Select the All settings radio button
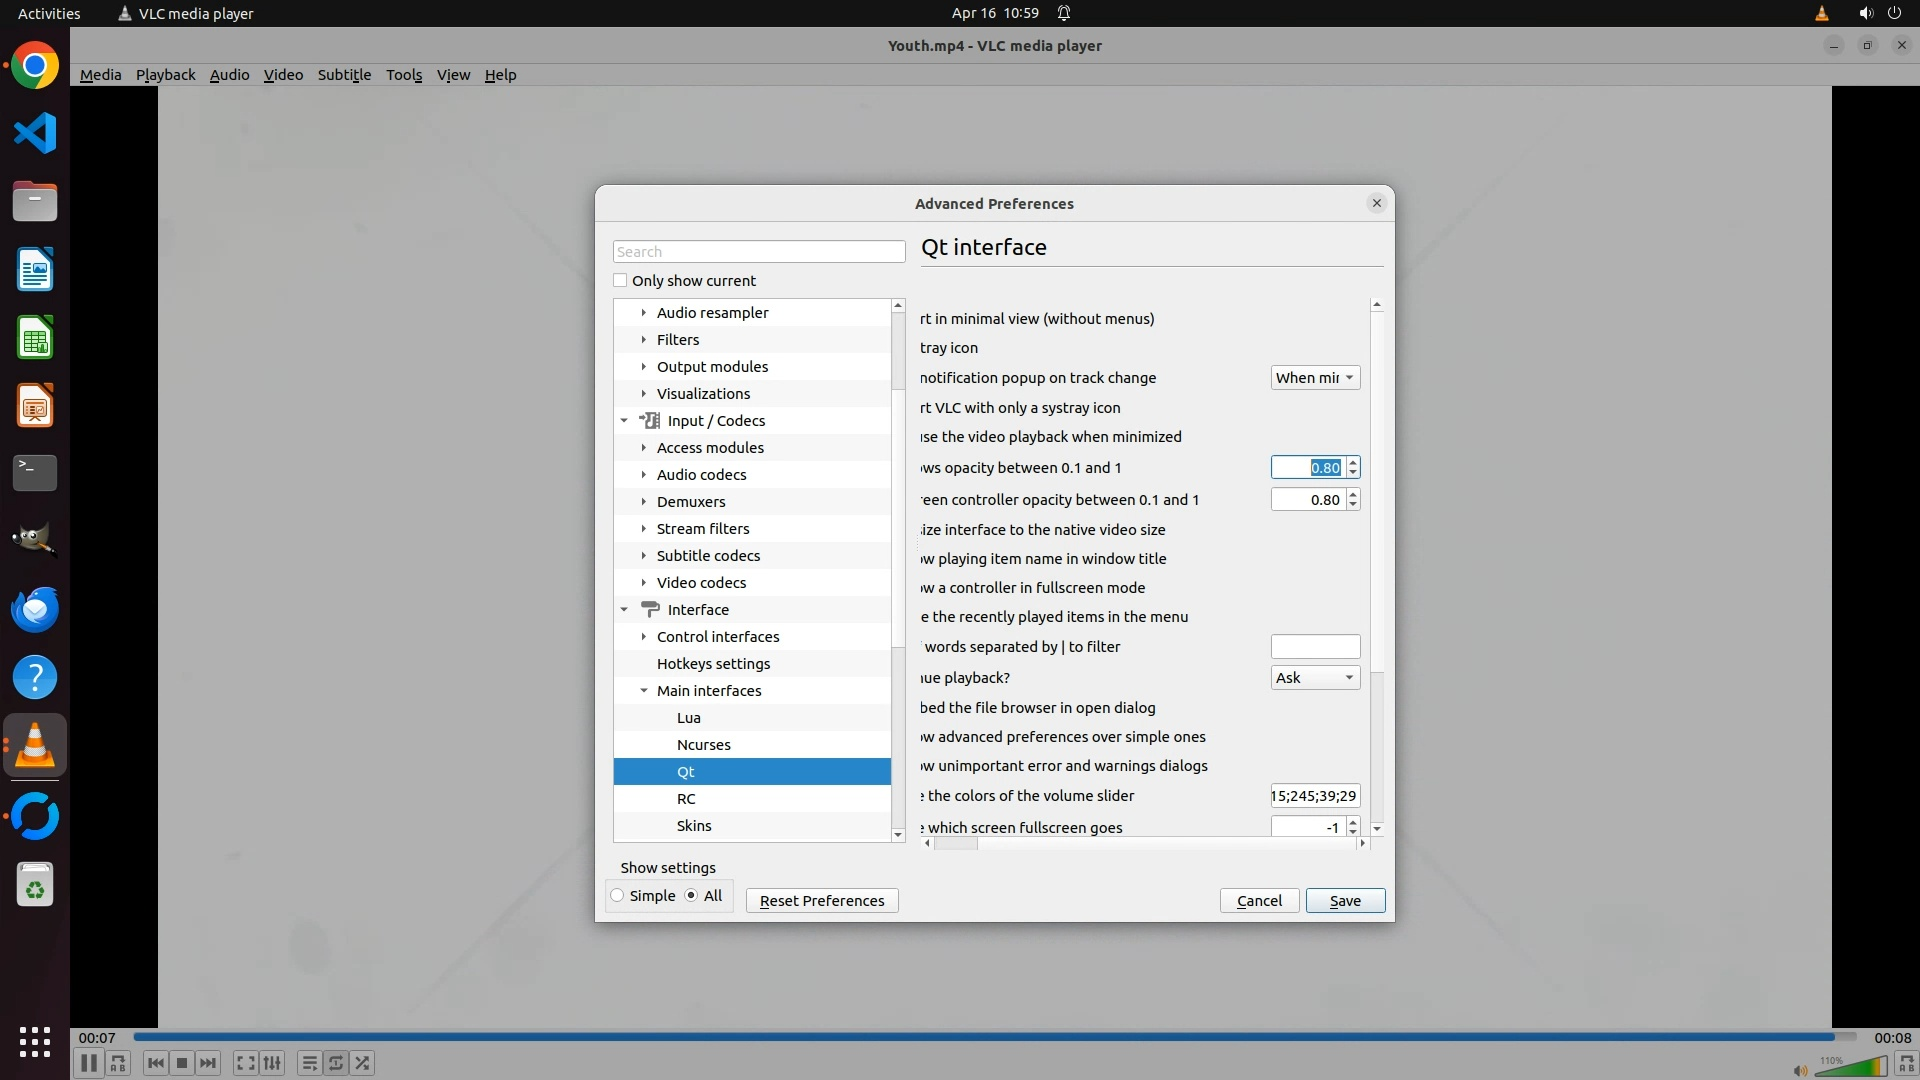Image resolution: width=1920 pixels, height=1080 pixels. (x=691, y=896)
